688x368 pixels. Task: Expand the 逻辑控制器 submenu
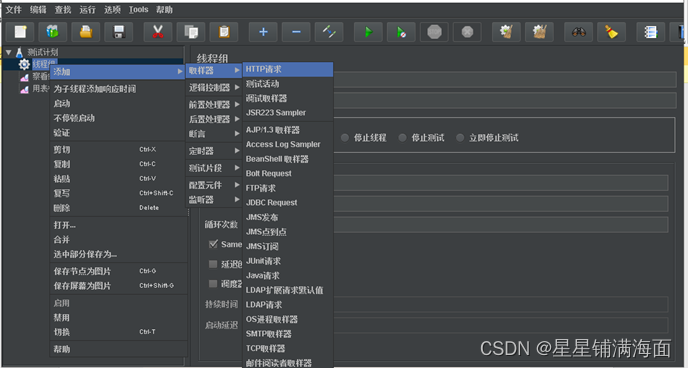pos(214,88)
